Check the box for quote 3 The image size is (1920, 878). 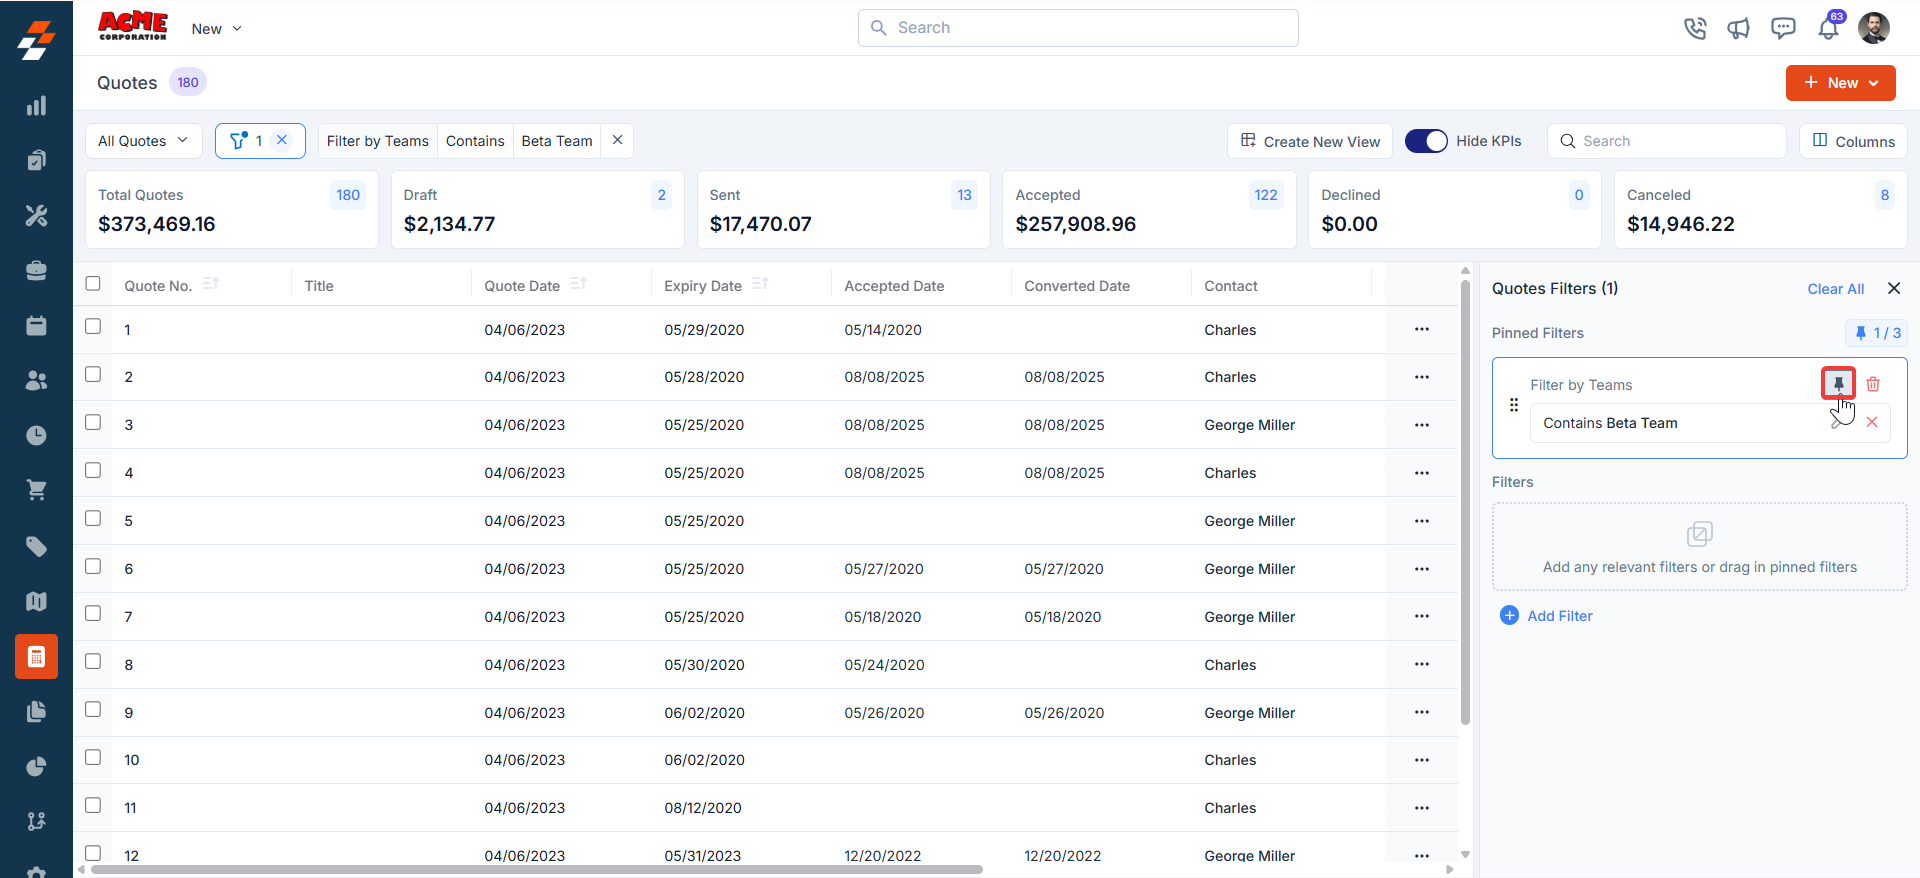tap(93, 422)
